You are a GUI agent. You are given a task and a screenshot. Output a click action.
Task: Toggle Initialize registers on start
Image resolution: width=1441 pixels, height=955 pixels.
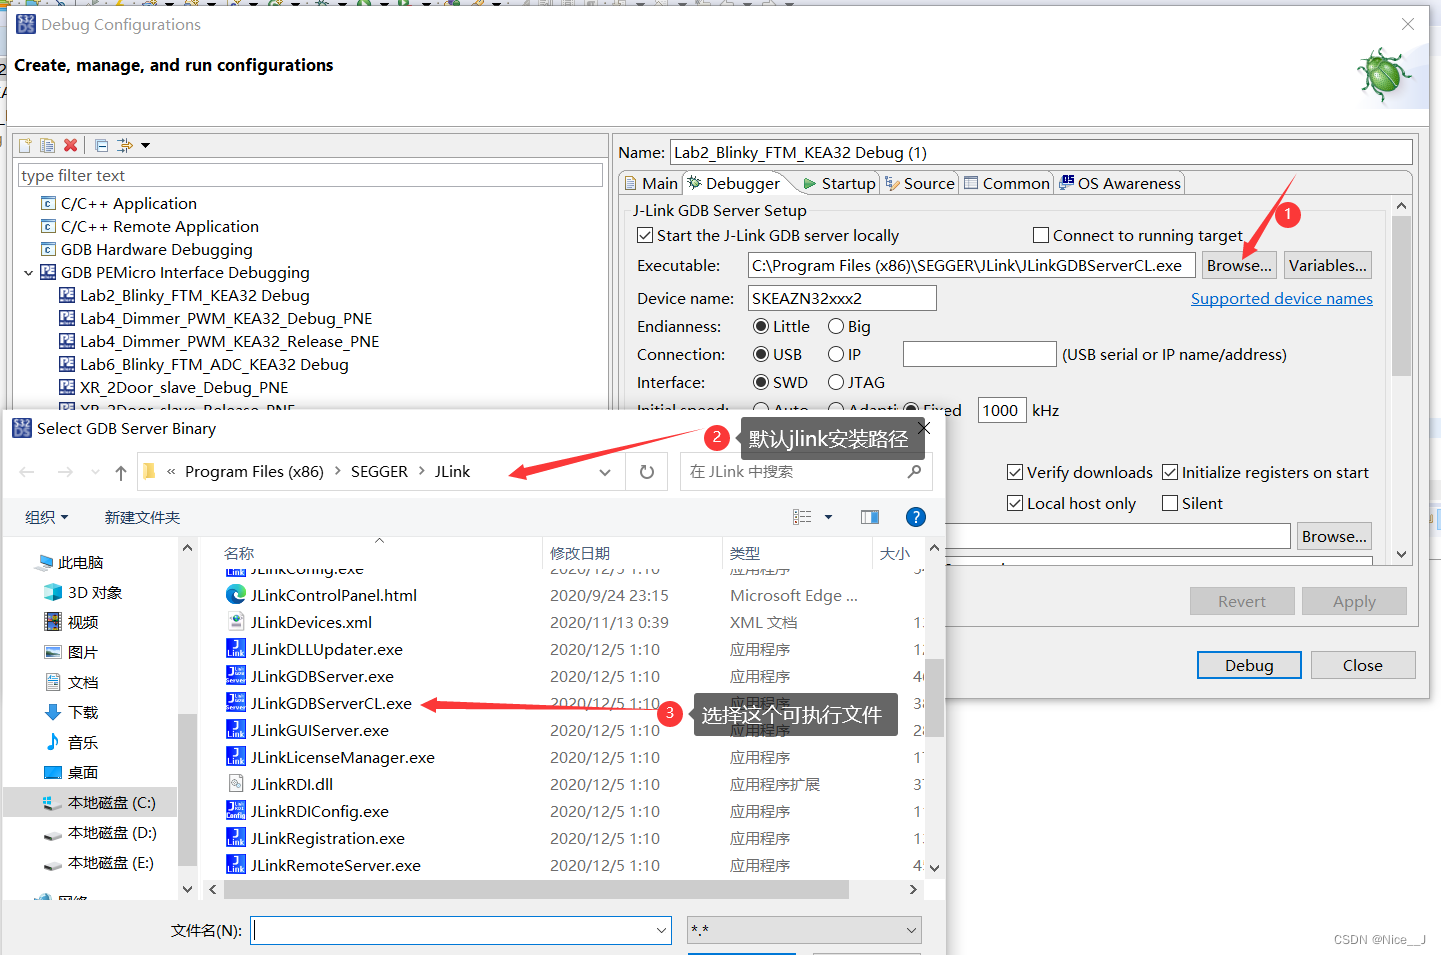(x=1170, y=472)
